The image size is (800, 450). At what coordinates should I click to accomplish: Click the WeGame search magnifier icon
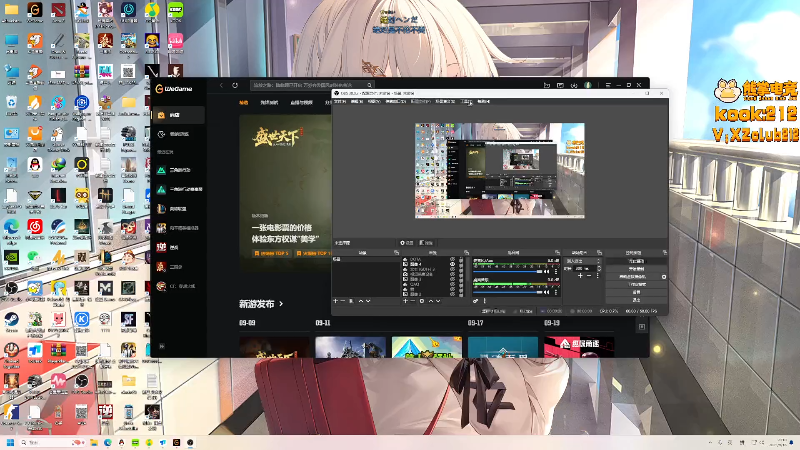pyautogui.click(x=369, y=85)
